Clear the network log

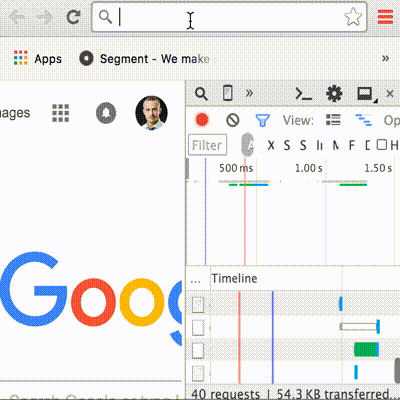coord(233,120)
